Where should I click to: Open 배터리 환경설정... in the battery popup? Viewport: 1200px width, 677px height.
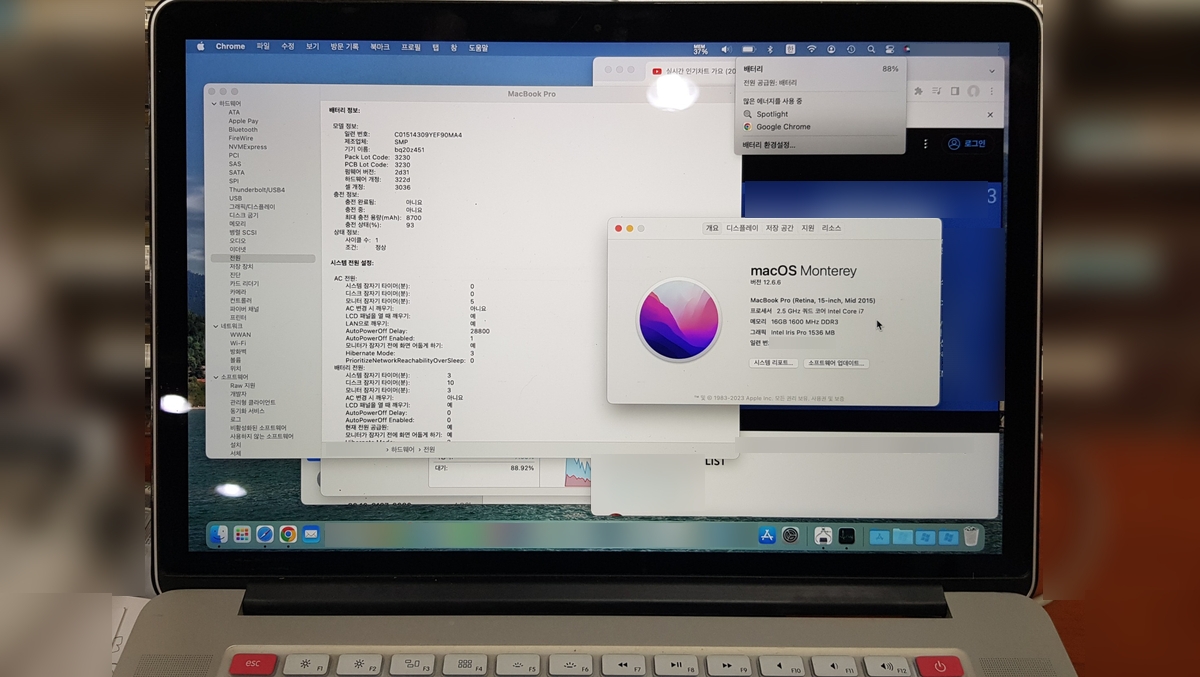[x=770, y=145]
